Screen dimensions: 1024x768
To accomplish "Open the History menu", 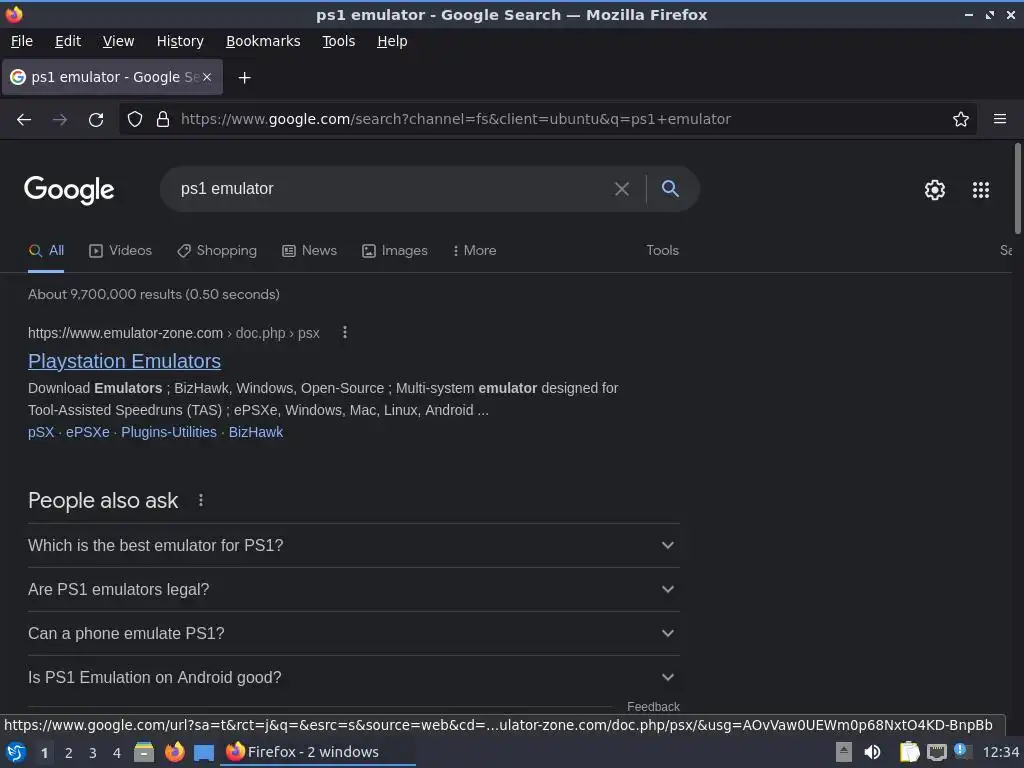I will (x=180, y=41).
